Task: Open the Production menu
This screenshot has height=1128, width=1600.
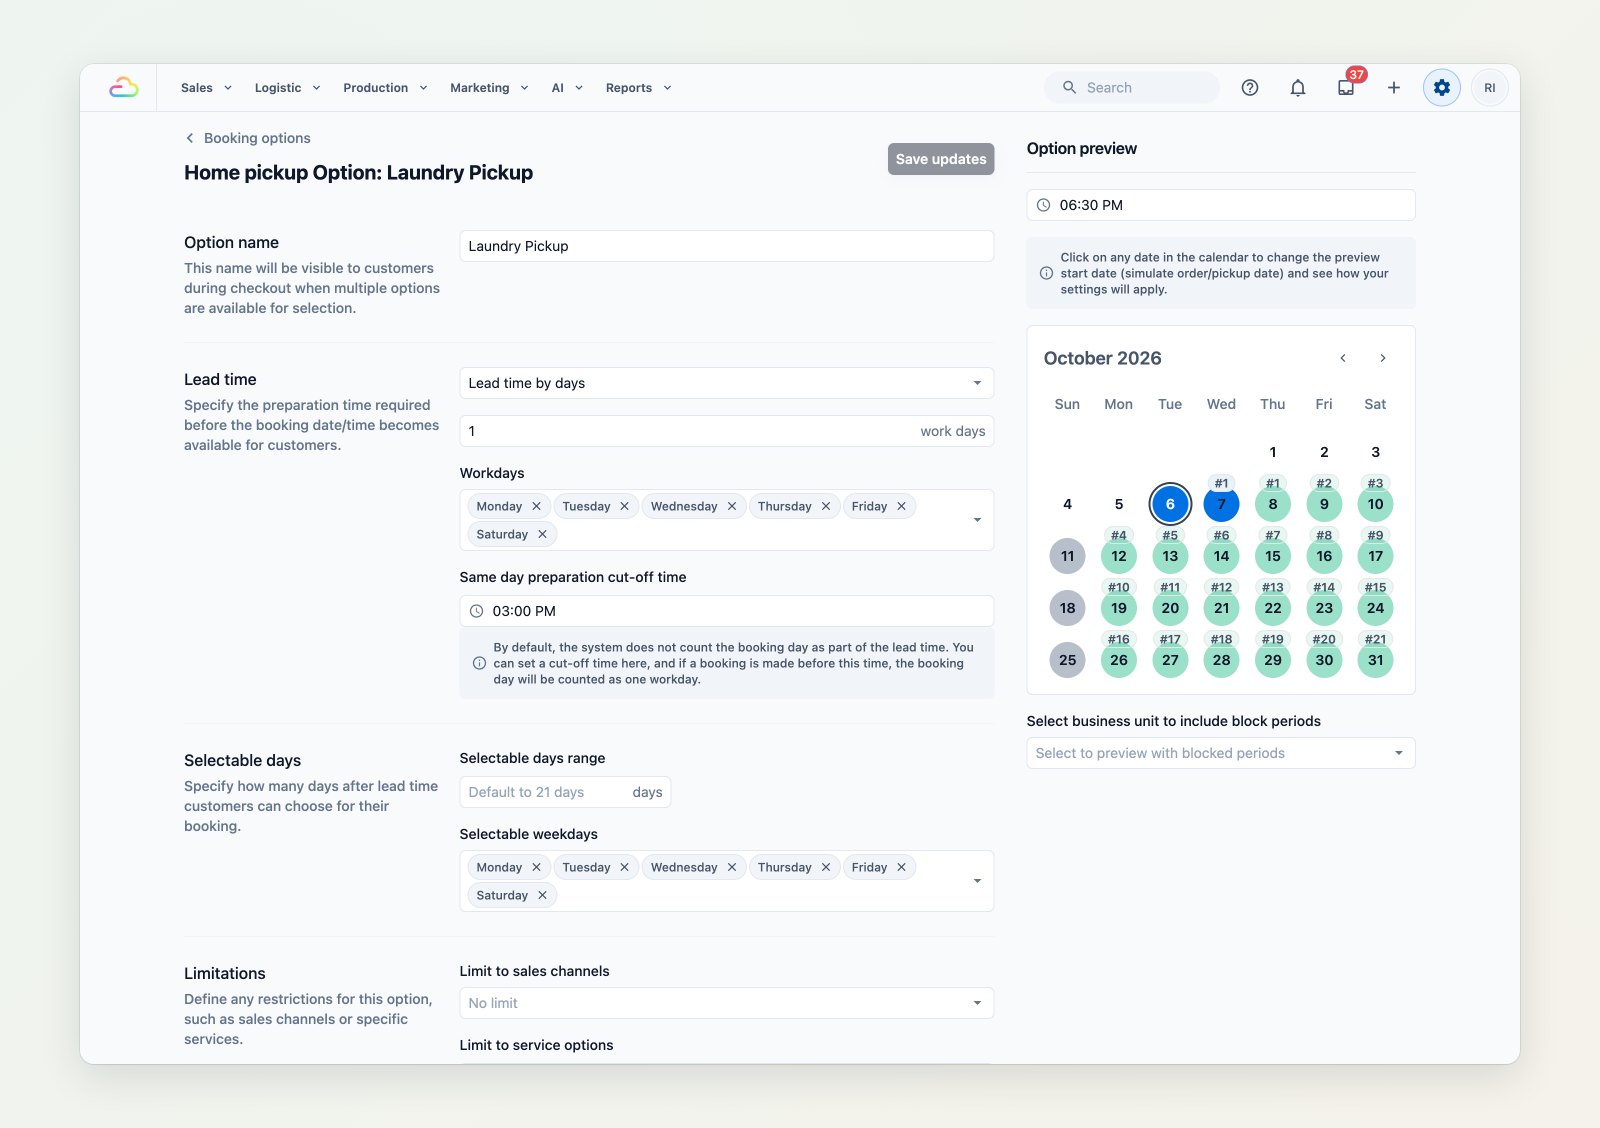Action: [x=385, y=88]
